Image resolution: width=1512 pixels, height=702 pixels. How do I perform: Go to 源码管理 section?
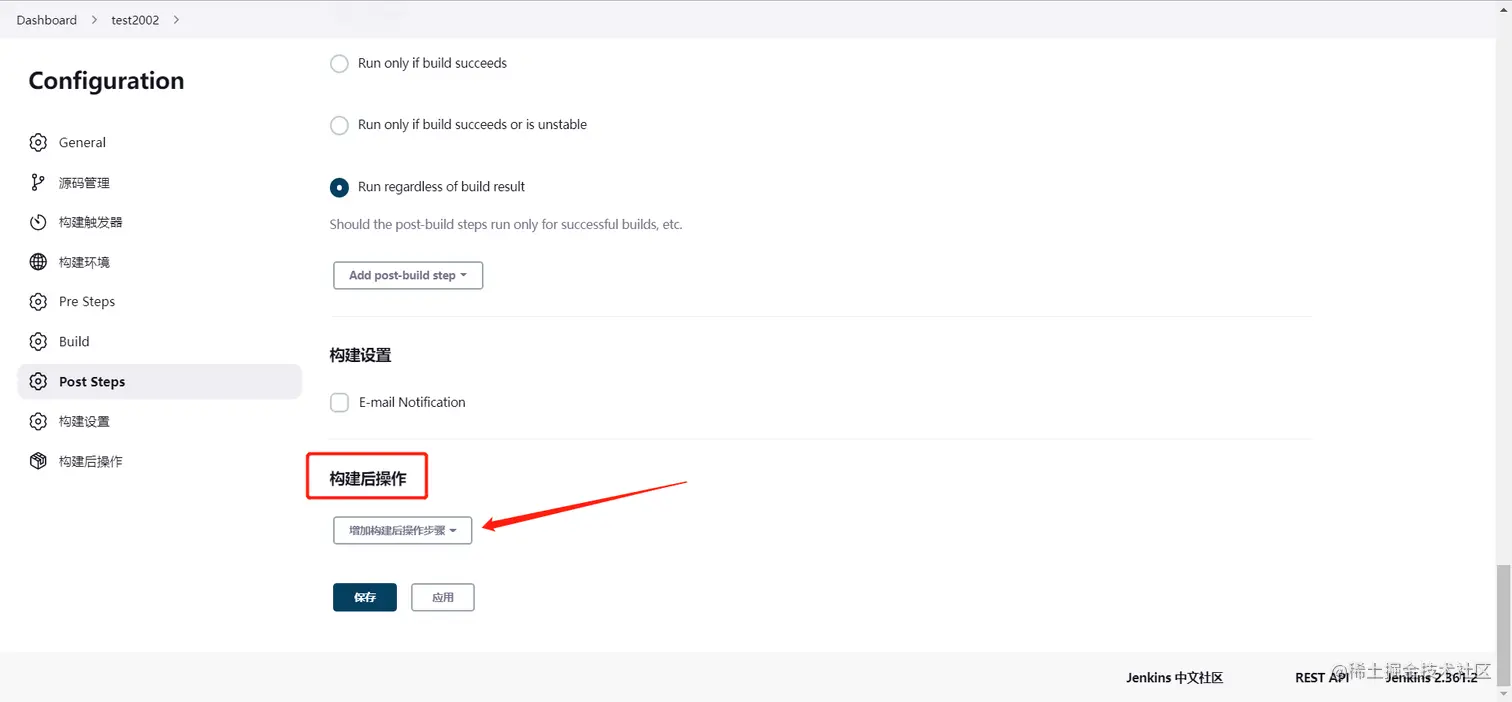point(159,182)
